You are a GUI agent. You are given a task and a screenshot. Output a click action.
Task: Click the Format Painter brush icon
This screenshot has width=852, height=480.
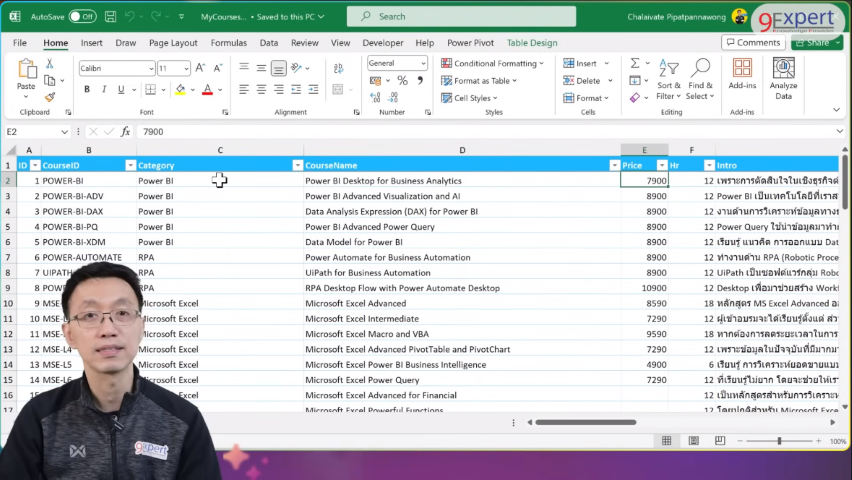[49, 97]
